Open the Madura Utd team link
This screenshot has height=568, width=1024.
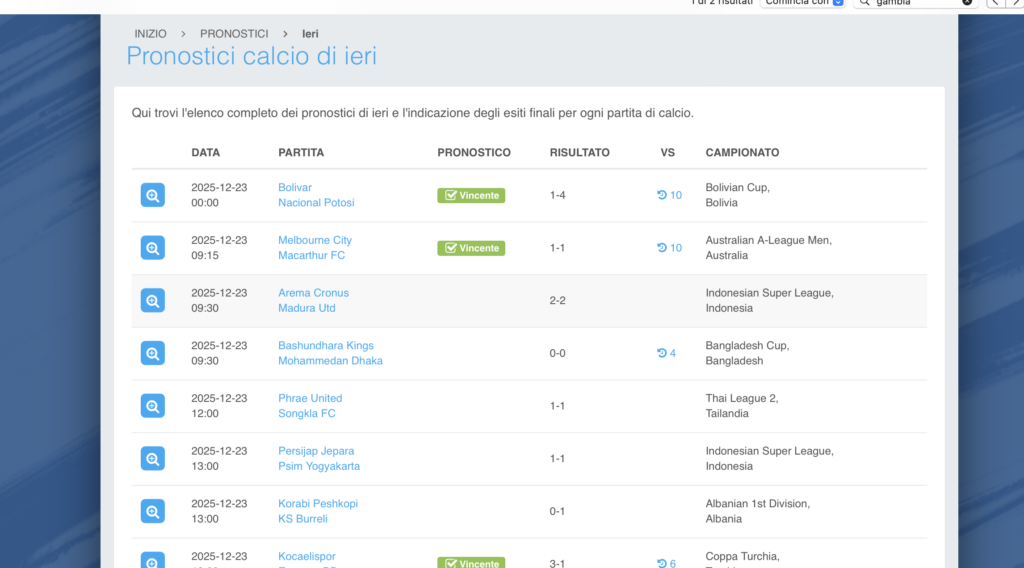307,308
